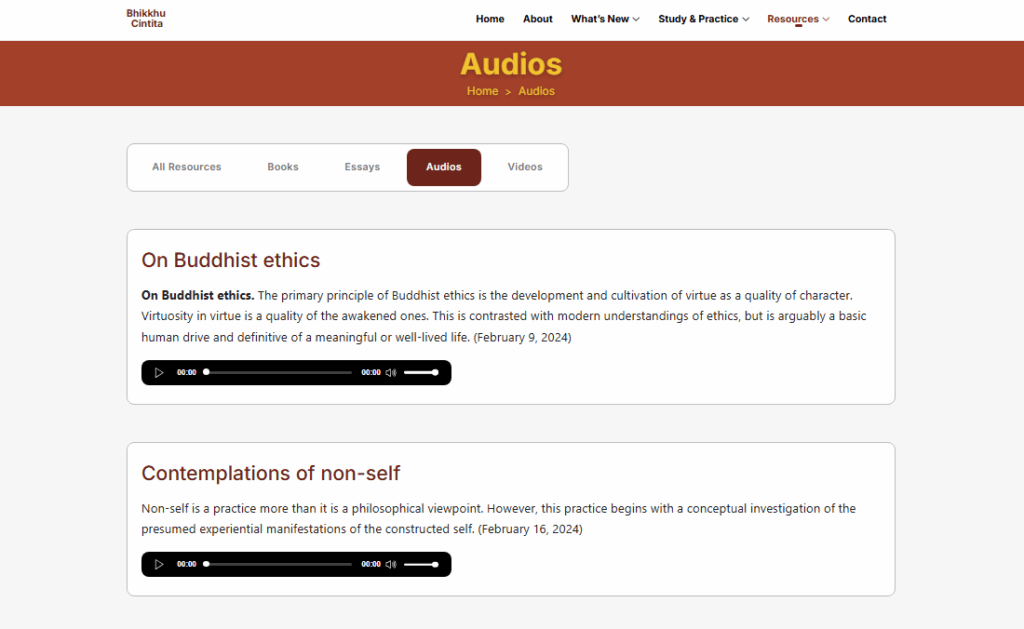Show the Videos tab
This screenshot has width=1024, height=629.
(x=525, y=167)
